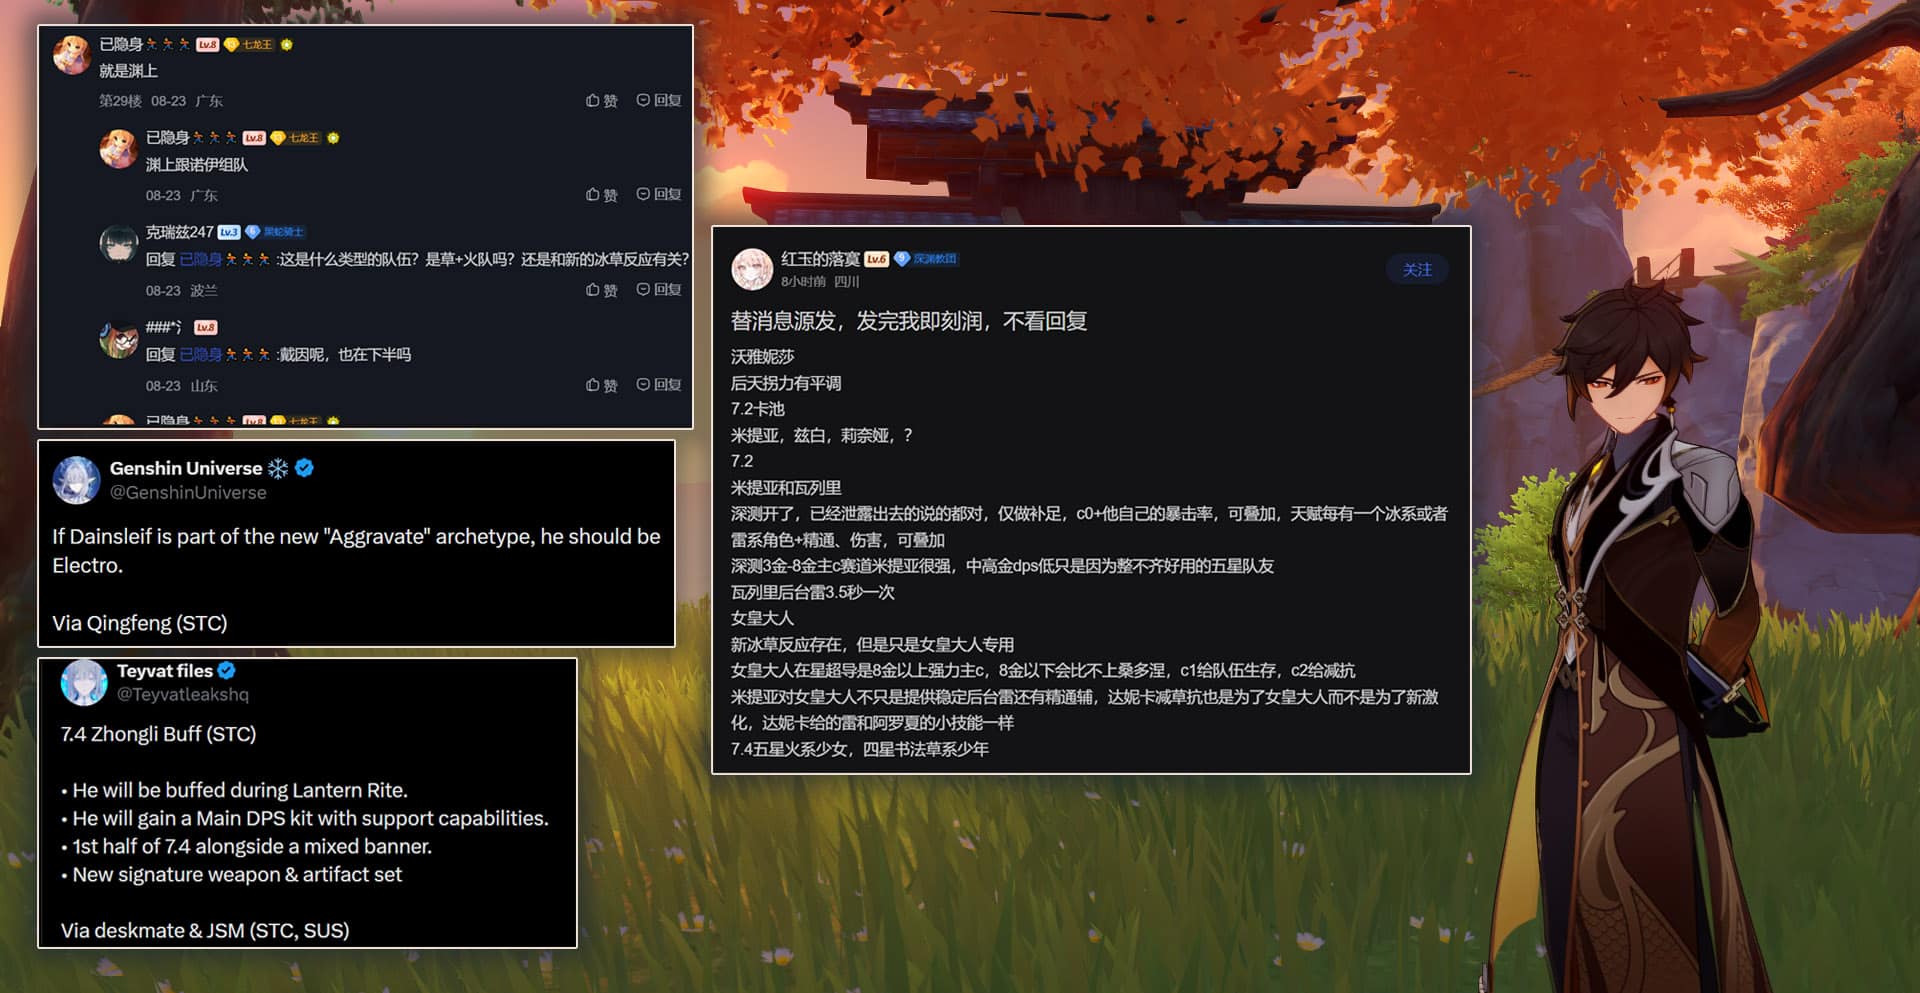Screen dimensions: 1920x993
Task: Reply to the "戴因呢" comment
Action: pyautogui.click(x=659, y=385)
